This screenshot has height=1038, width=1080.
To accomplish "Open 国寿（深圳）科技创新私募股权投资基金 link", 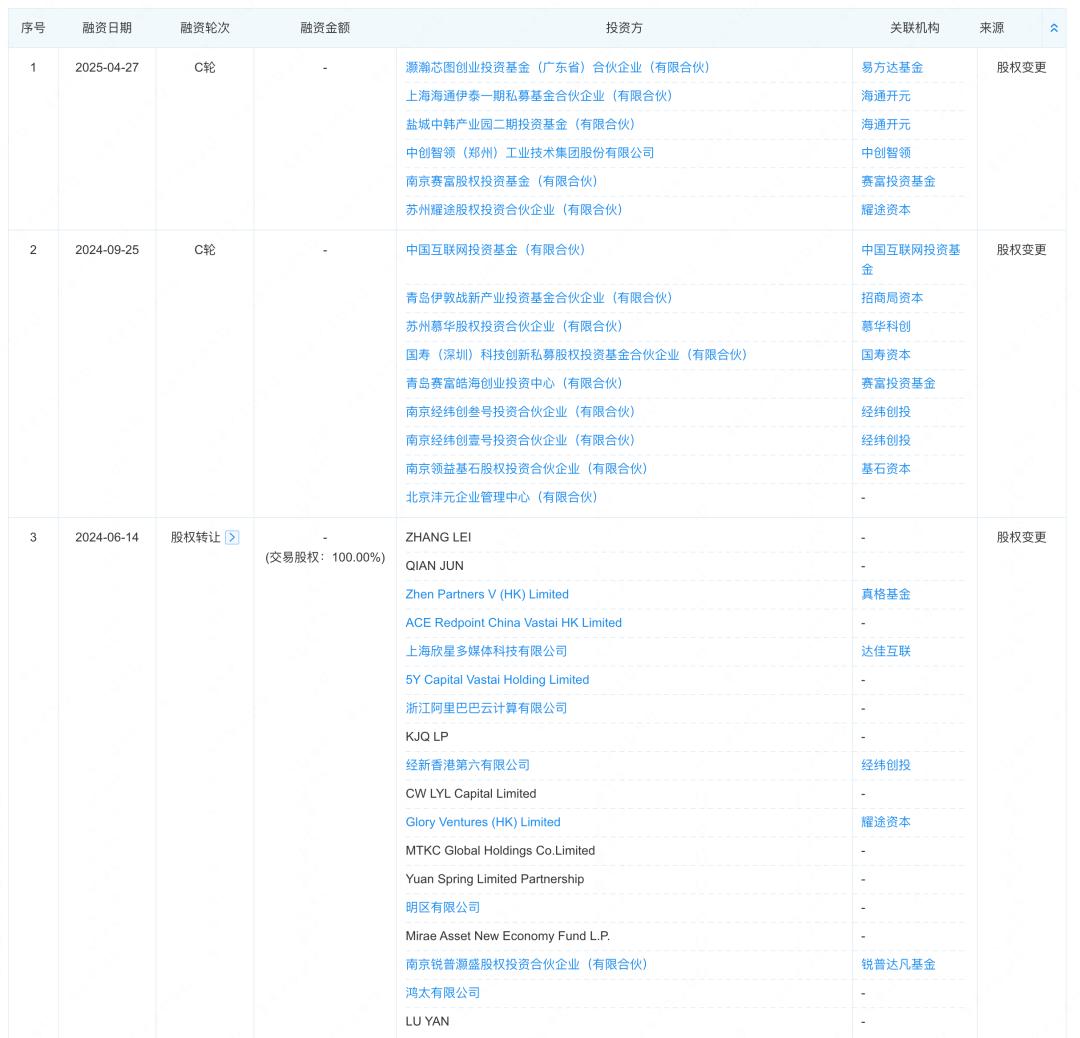I will pos(576,355).
